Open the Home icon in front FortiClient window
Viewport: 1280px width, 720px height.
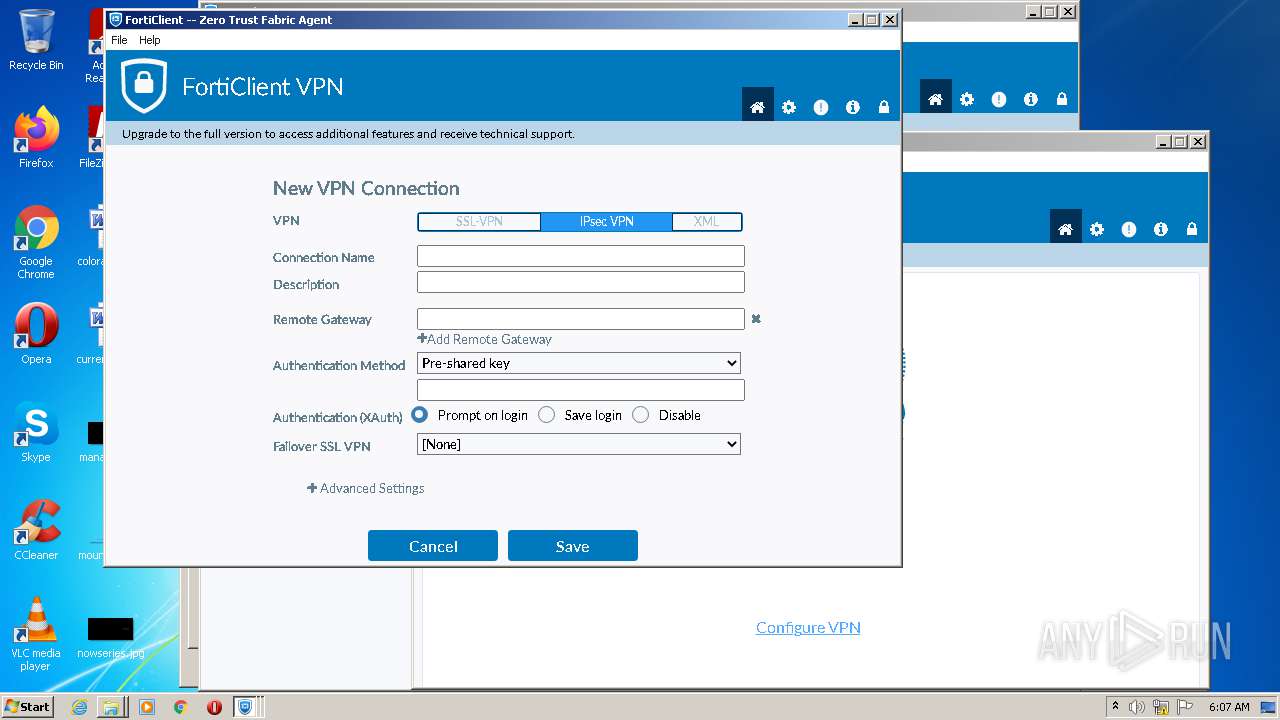(757, 107)
